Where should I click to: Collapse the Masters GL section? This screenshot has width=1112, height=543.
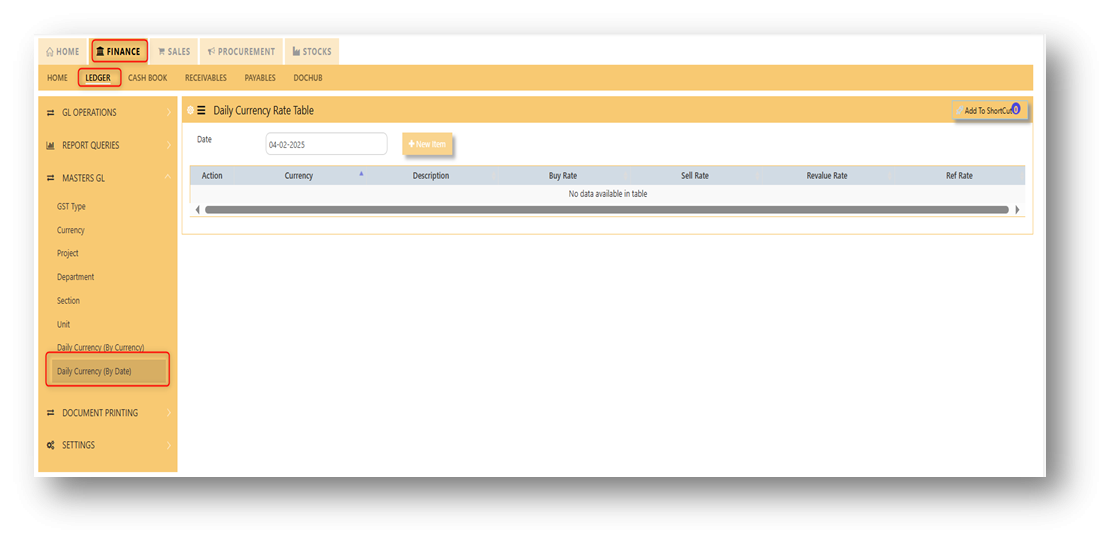click(107, 178)
